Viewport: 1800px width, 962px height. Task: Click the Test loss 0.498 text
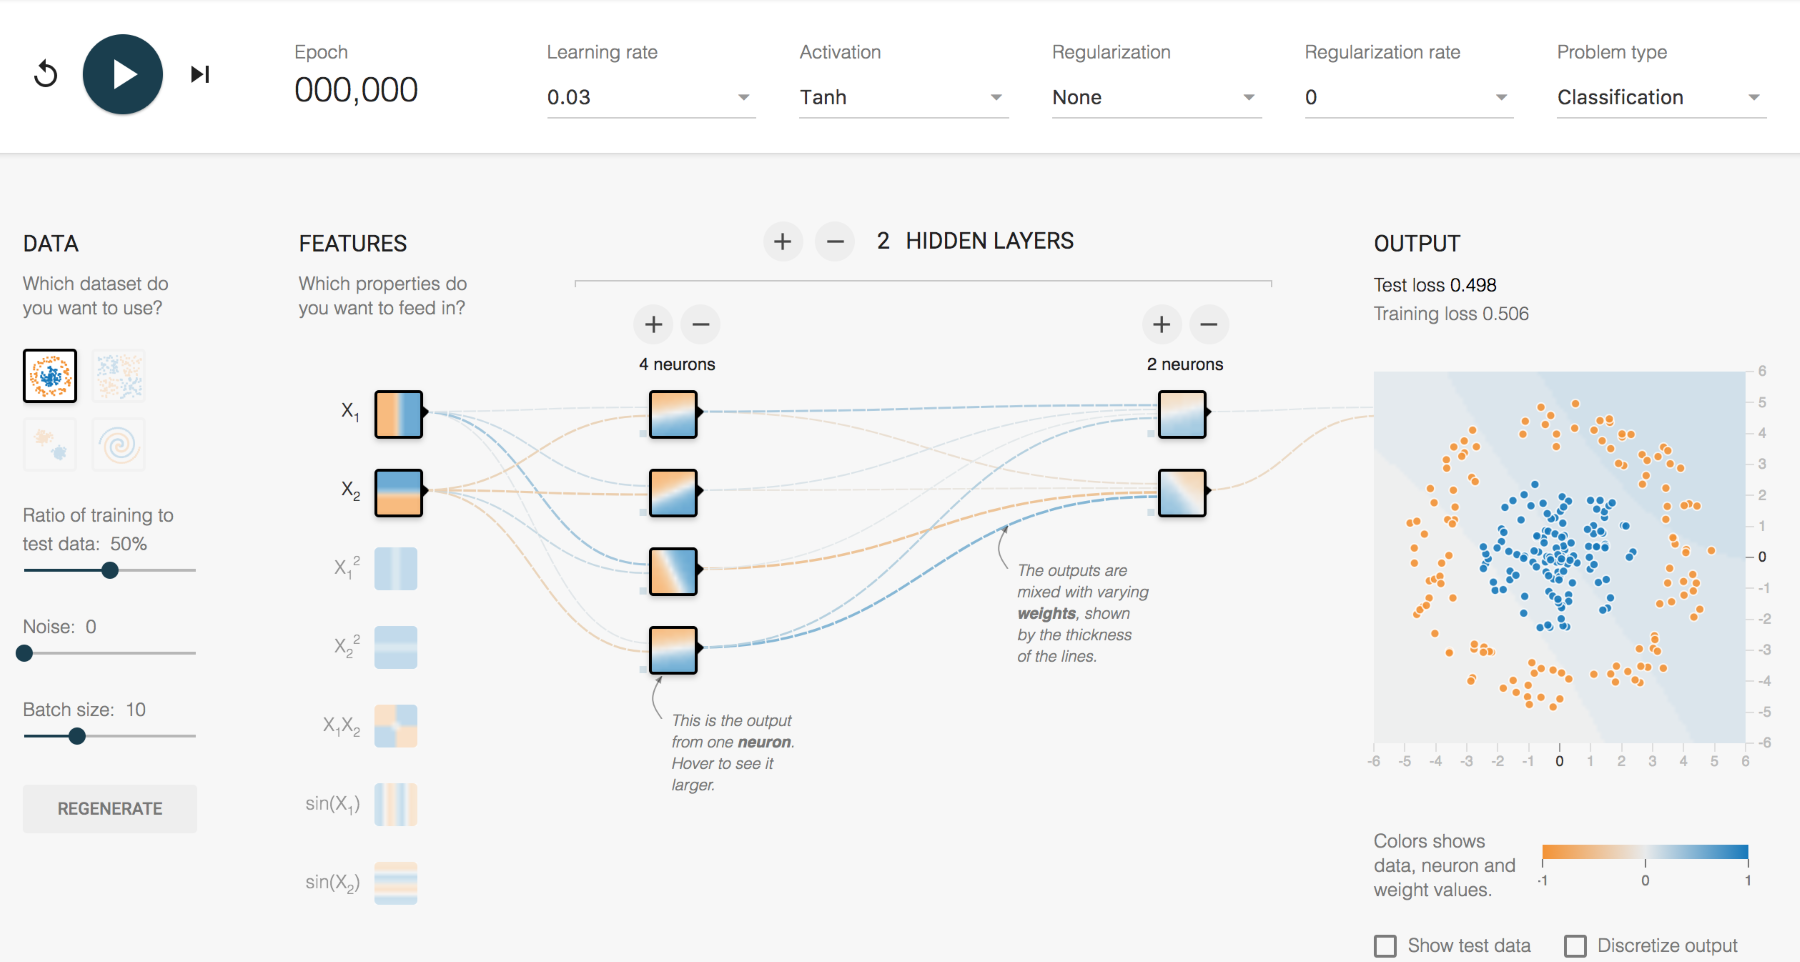point(1435,285)
